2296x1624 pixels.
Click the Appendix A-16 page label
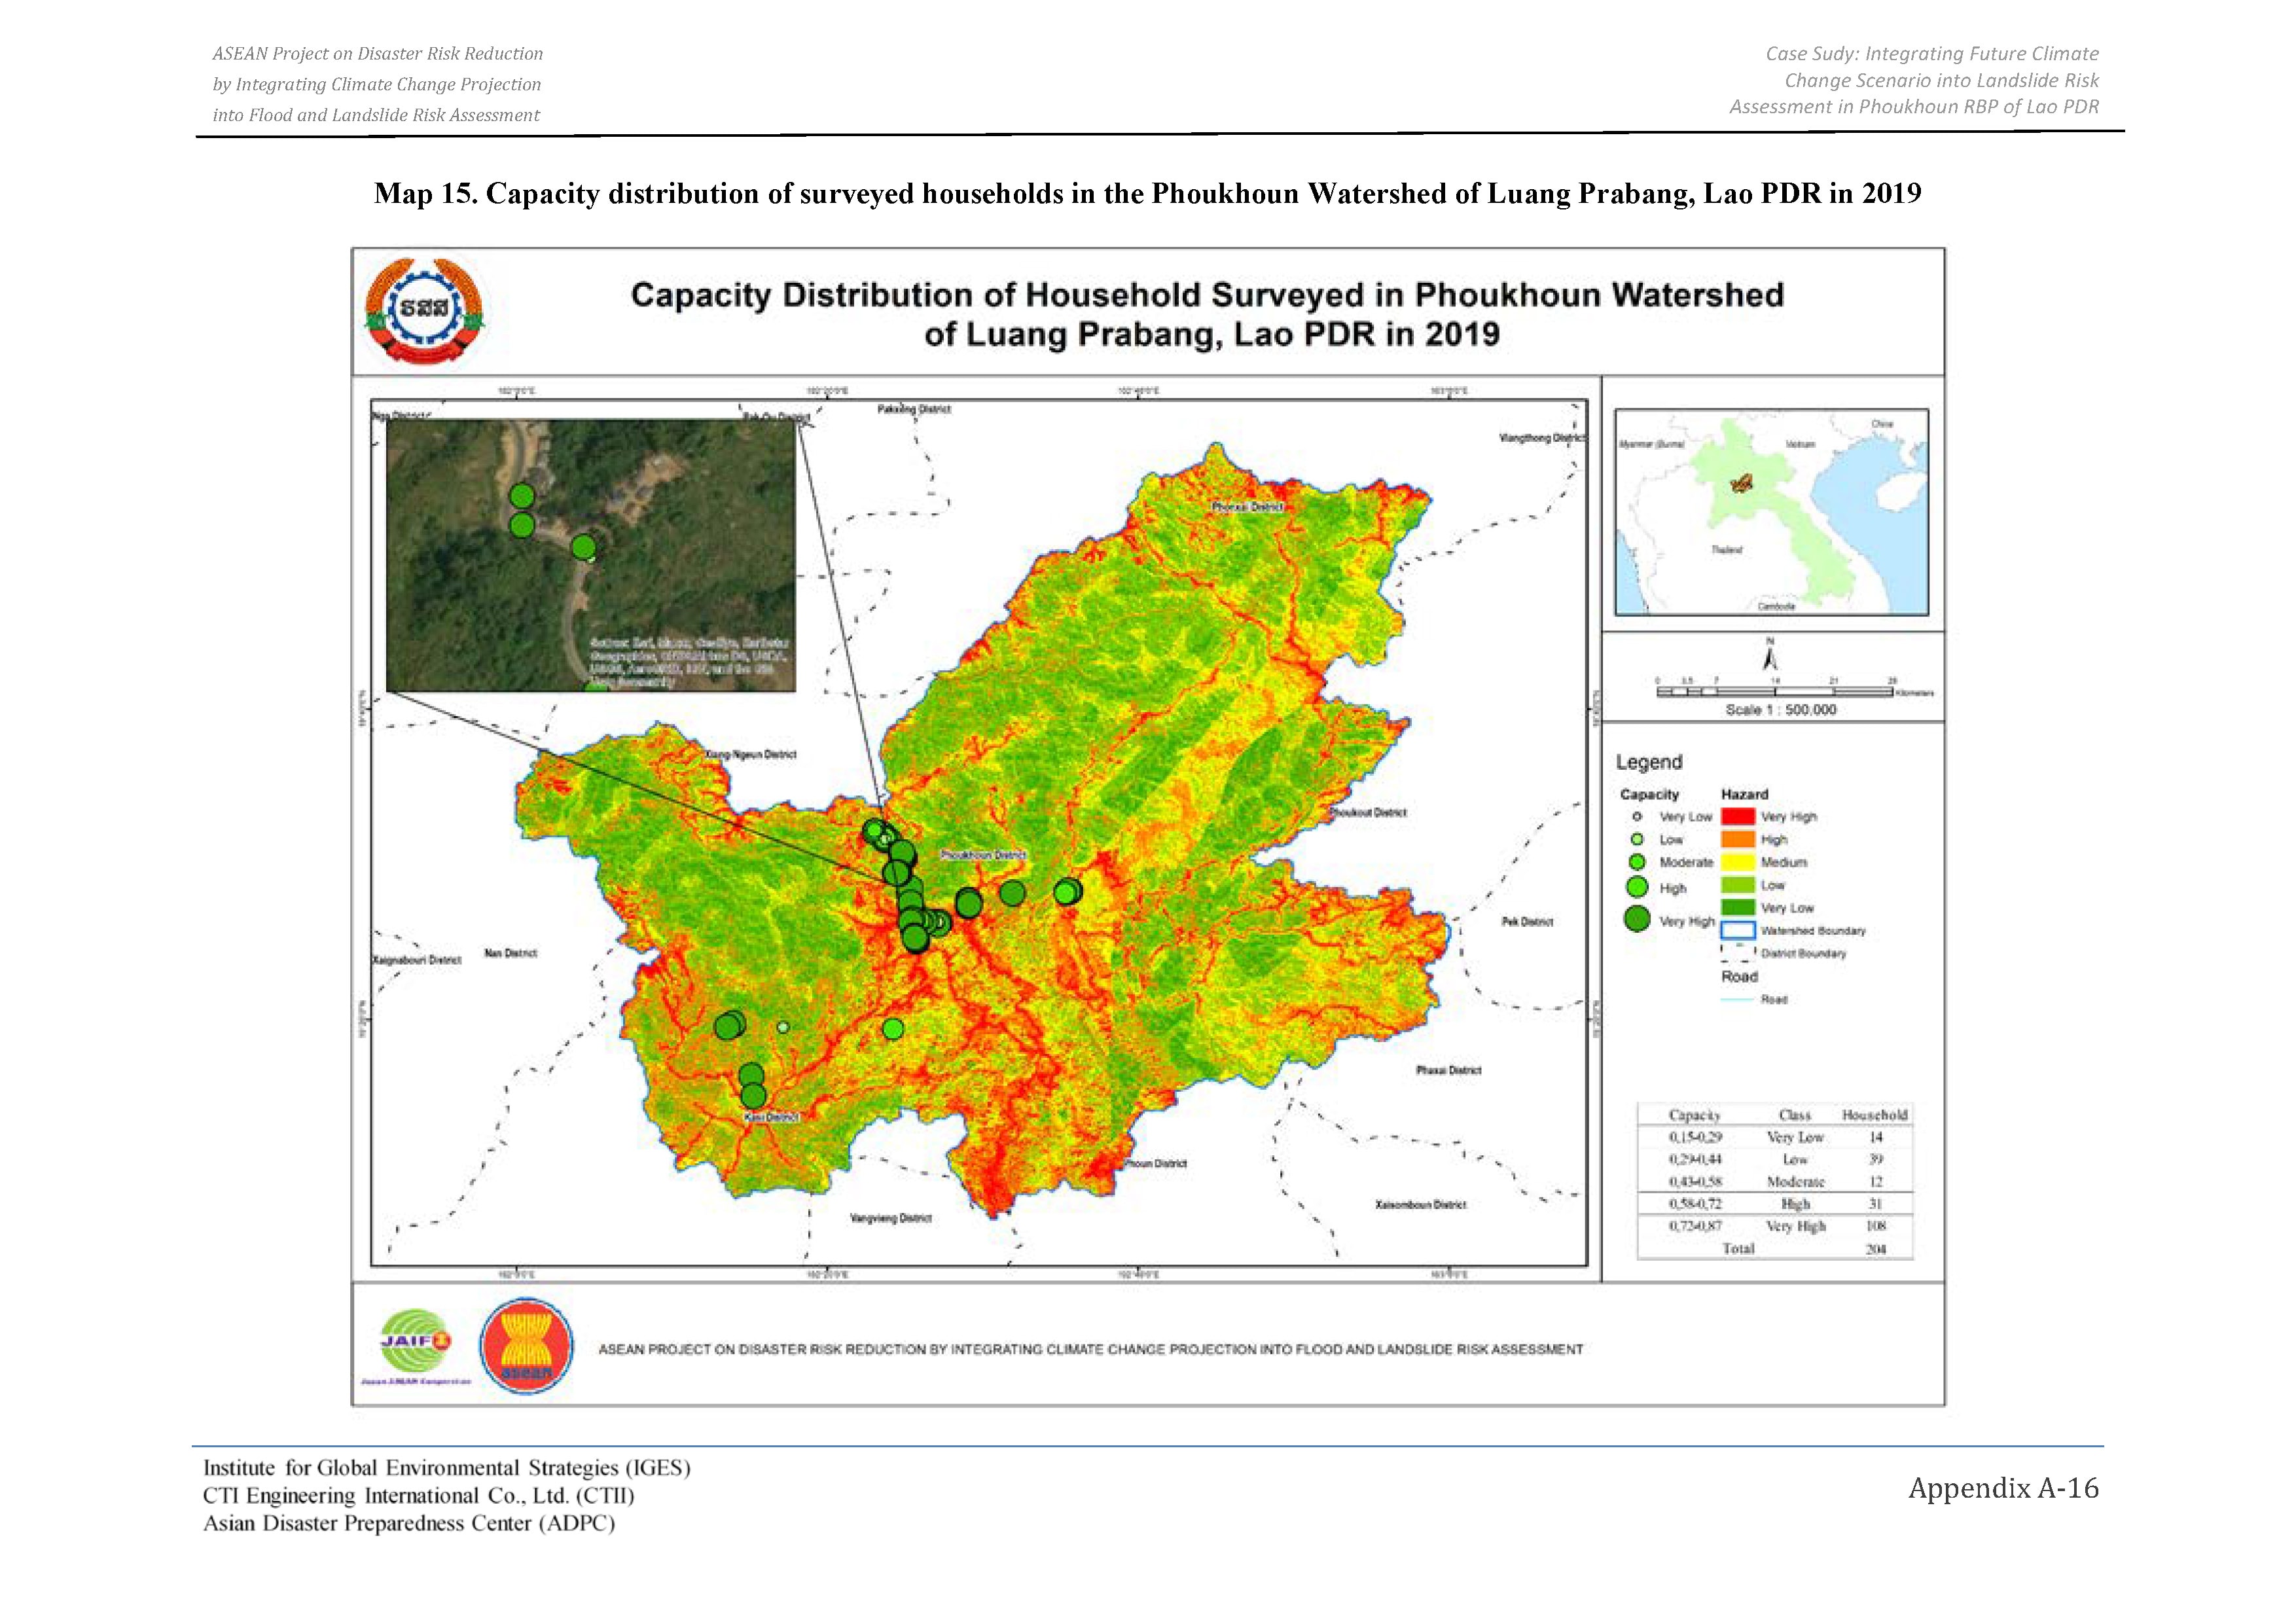click(2003, 1489)
